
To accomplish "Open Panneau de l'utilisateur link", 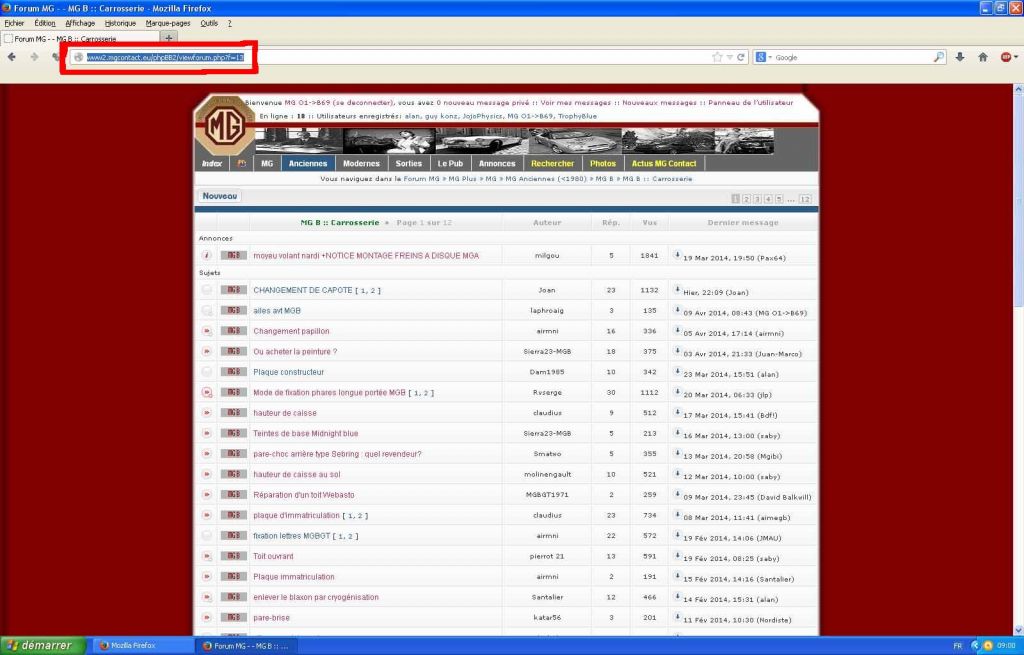I will pyautogui.click(x=750, y=103).
